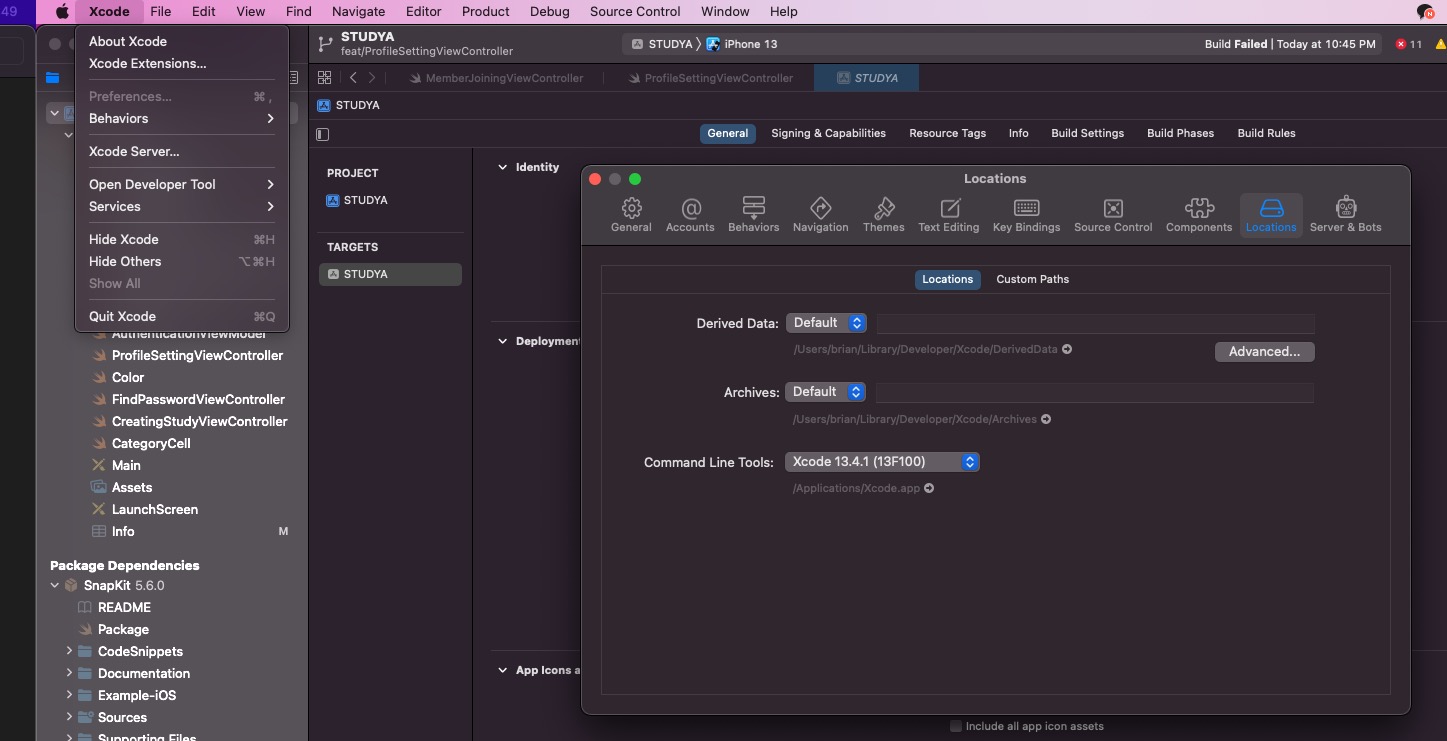Image resolution: width=1447 pixels, height=741 pixels.
Task: Open Open Developer Tool submenu
Action: (x=182, y=184)
